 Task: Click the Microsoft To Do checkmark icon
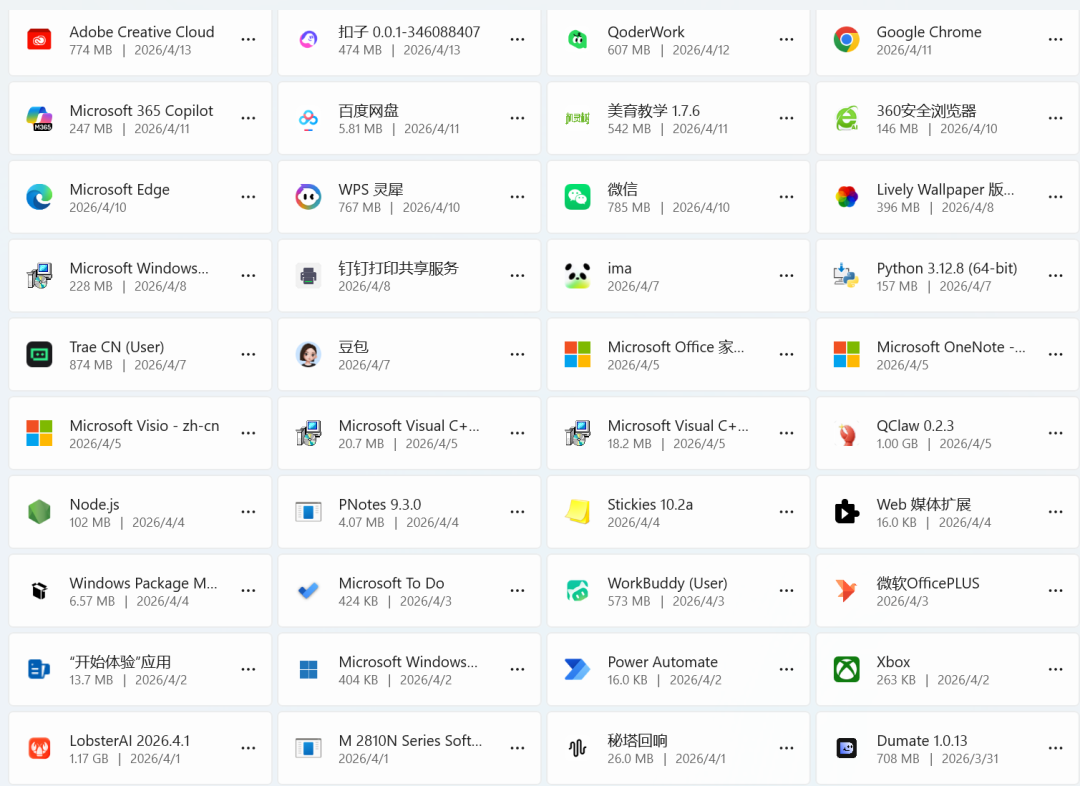tap(308, 591)
